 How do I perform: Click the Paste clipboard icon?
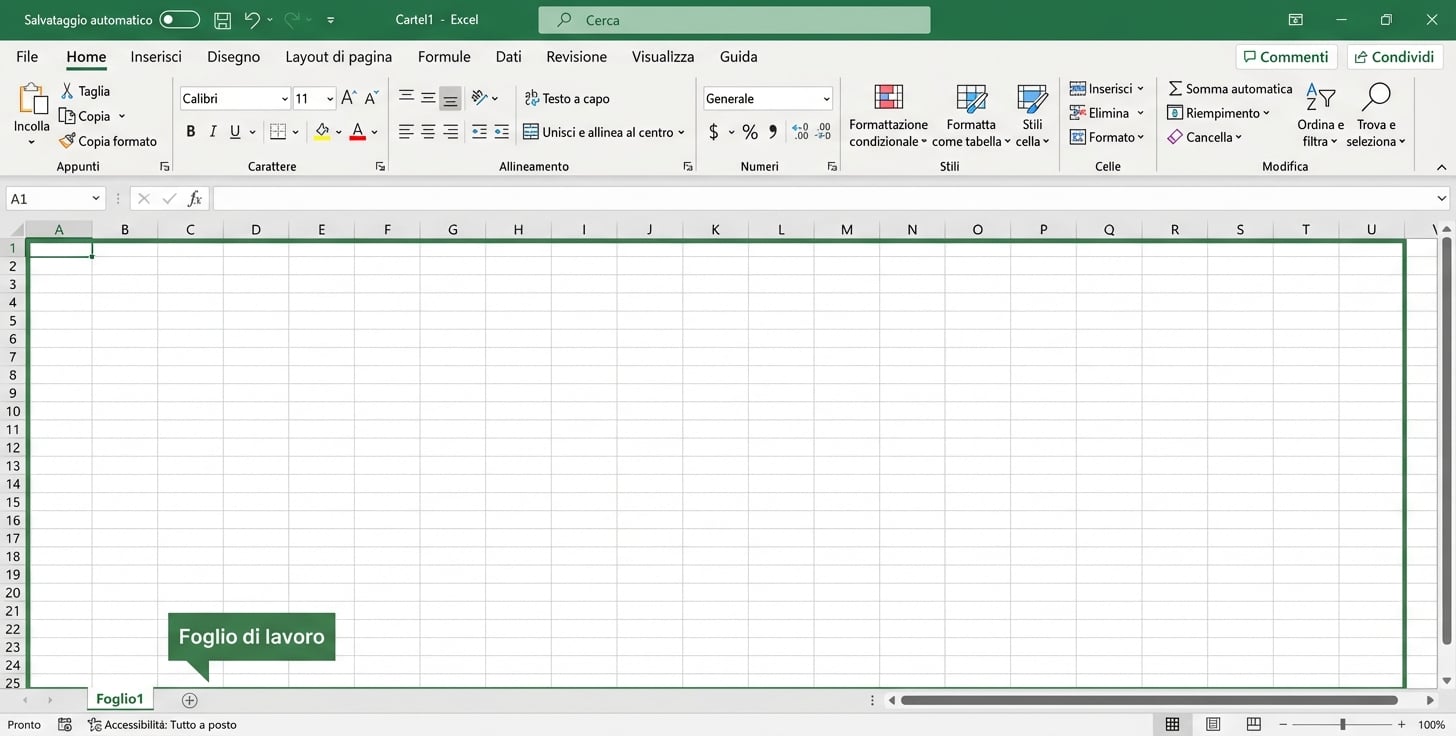(x=32, y=99)
